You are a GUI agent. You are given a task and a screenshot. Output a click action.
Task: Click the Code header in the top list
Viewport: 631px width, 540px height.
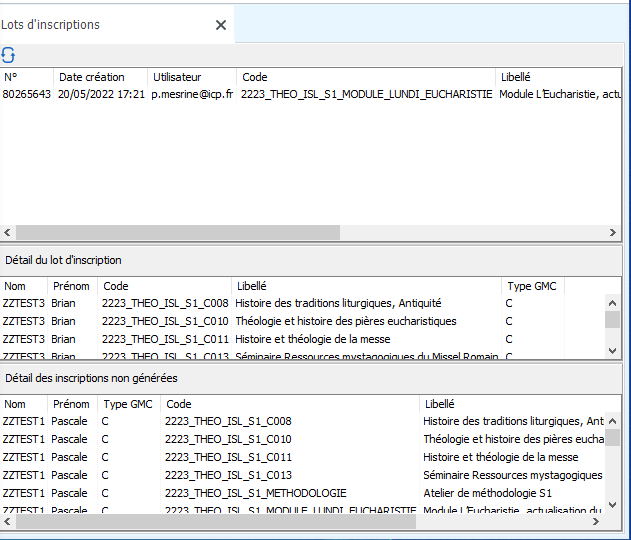pyautogui.click(x=255, y=77)
